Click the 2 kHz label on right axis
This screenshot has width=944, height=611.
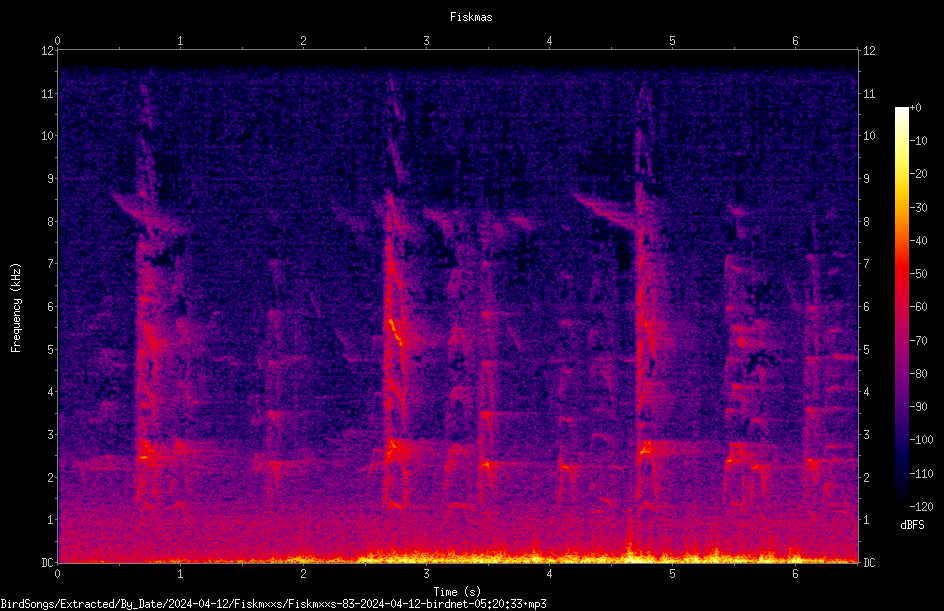[866, 477]
